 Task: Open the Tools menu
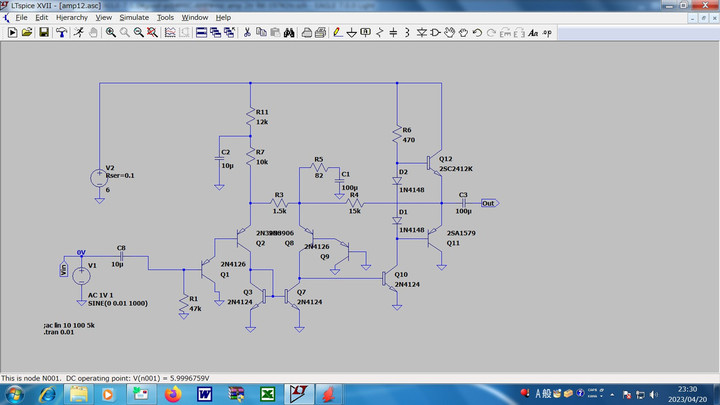[165, 17]
